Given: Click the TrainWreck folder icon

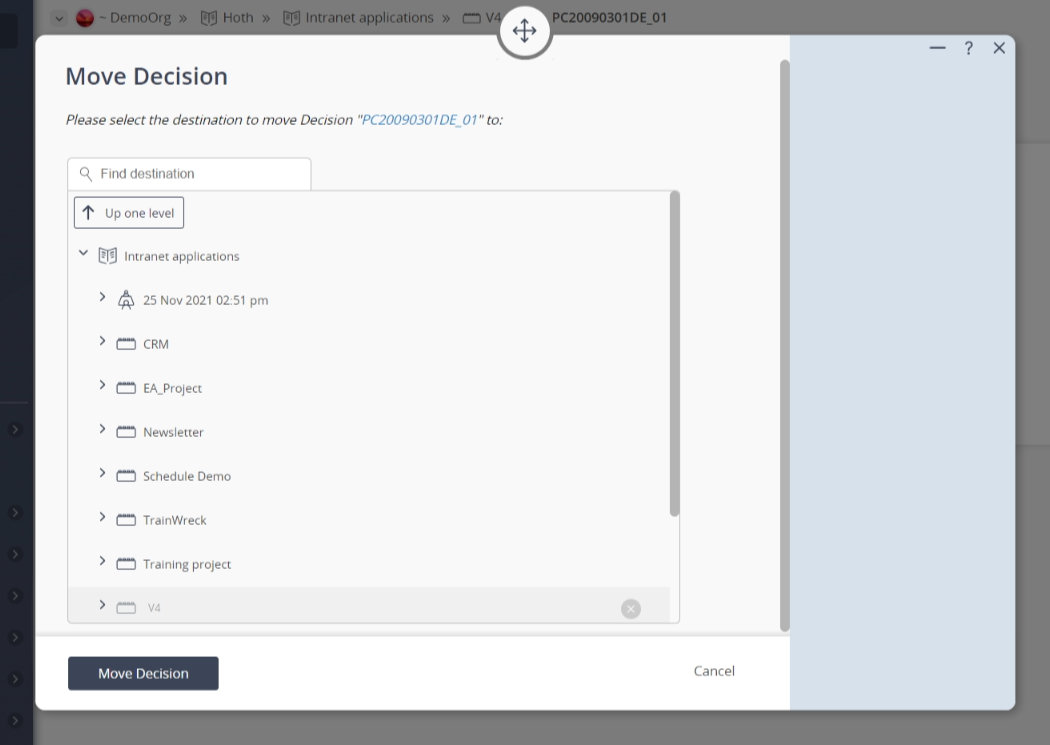Looking at the screenshot, I should click(x=126, y=520).
